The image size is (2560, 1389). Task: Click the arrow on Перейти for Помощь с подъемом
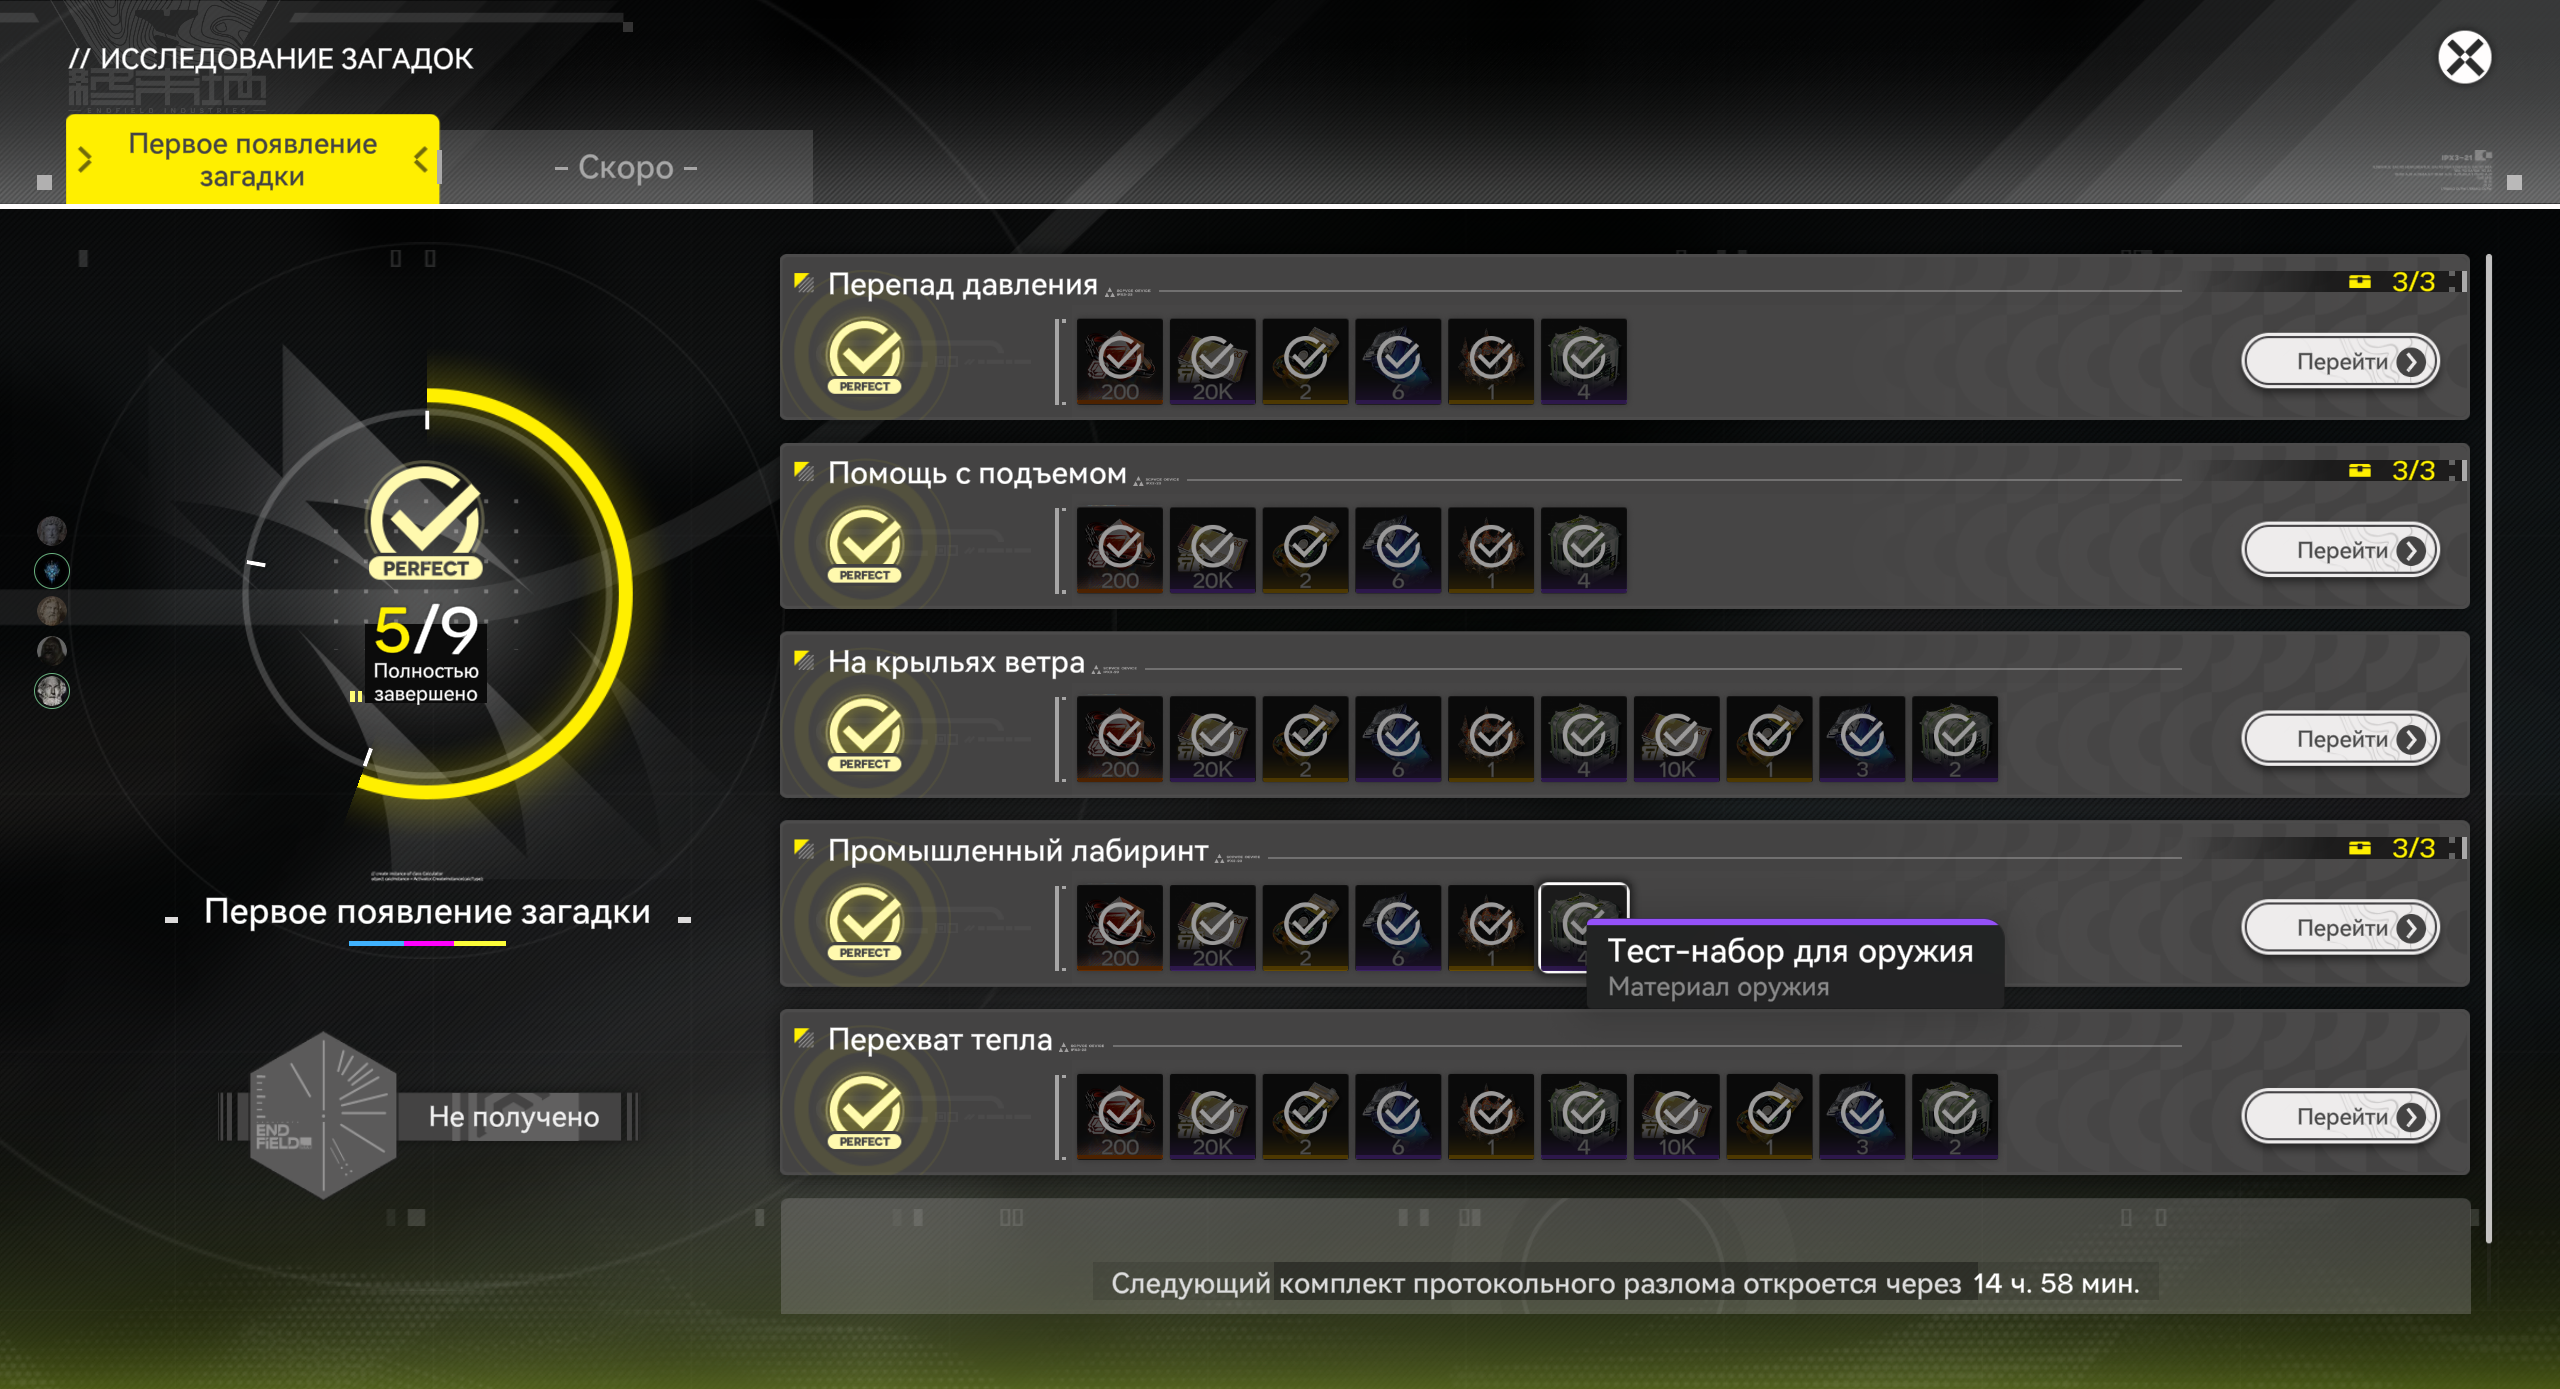2412,551
